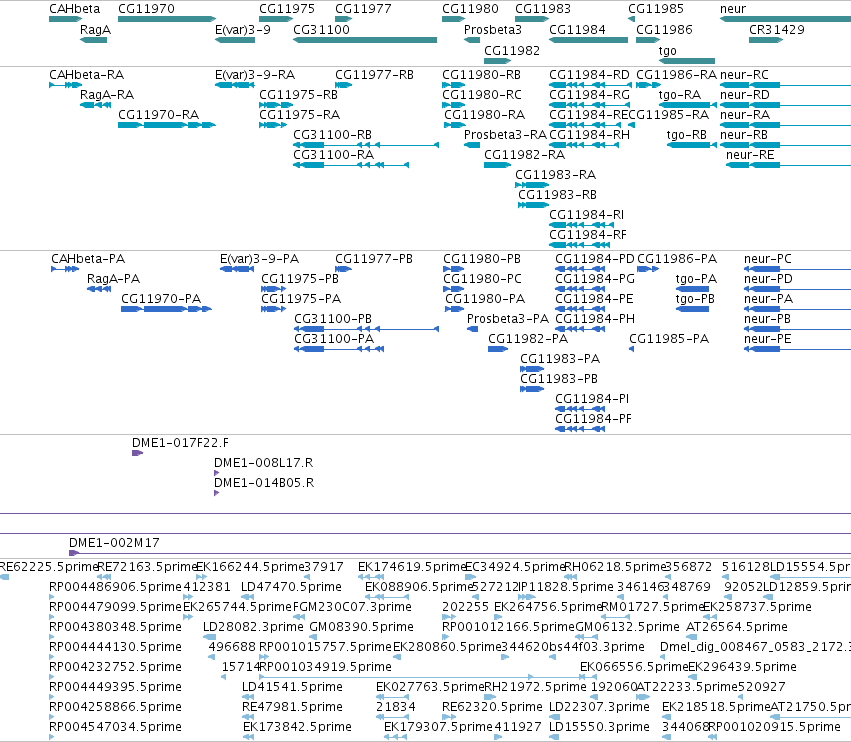
Task: Select the CG31100 gene bar
Action: (365, 40)
